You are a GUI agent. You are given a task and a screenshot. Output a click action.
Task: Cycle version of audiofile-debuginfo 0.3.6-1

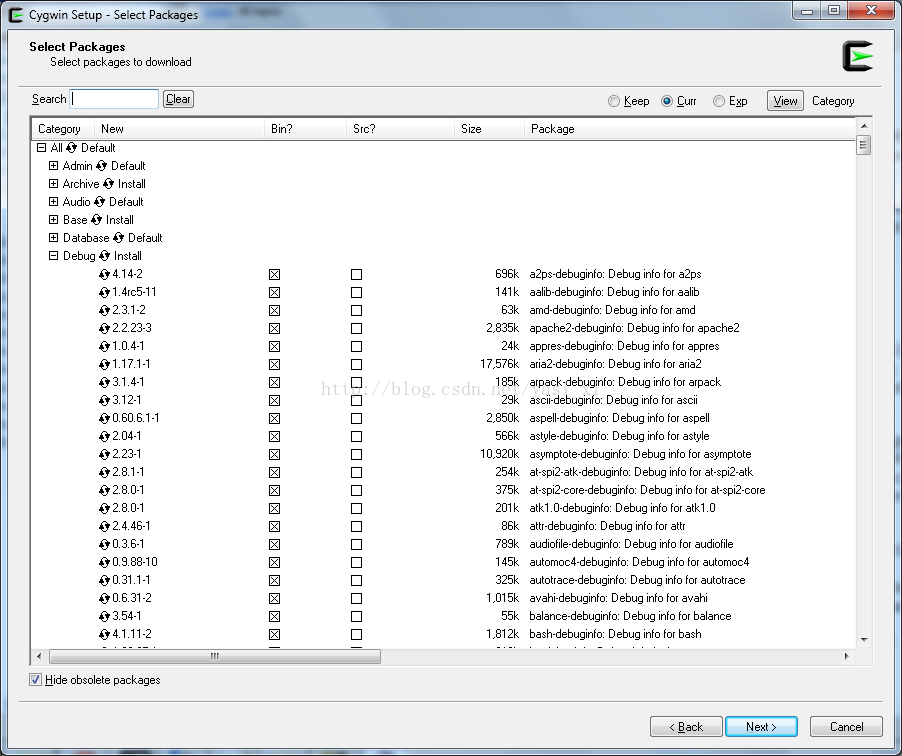pyautogui.click(x=104, y=544)
